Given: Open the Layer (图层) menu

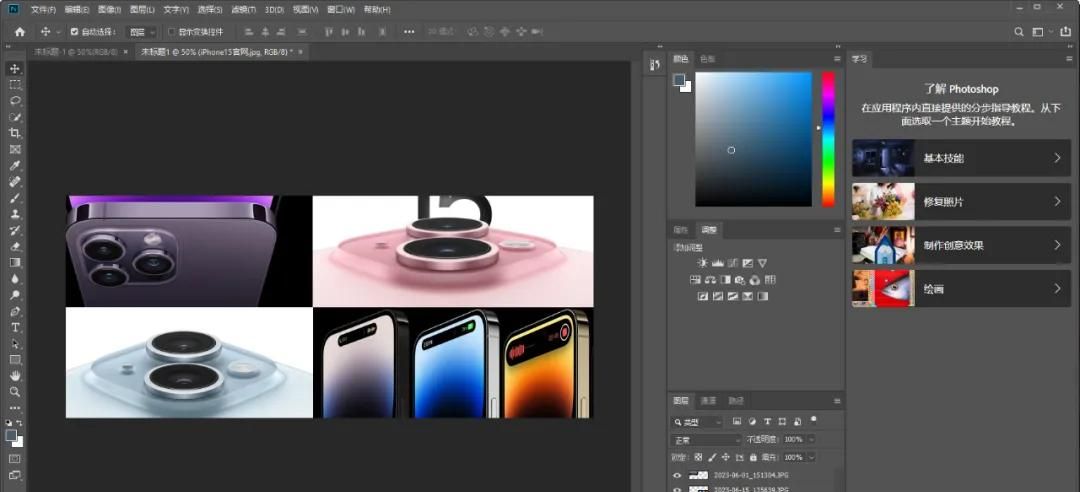Looking at the screenshot, I should point(143,10).
